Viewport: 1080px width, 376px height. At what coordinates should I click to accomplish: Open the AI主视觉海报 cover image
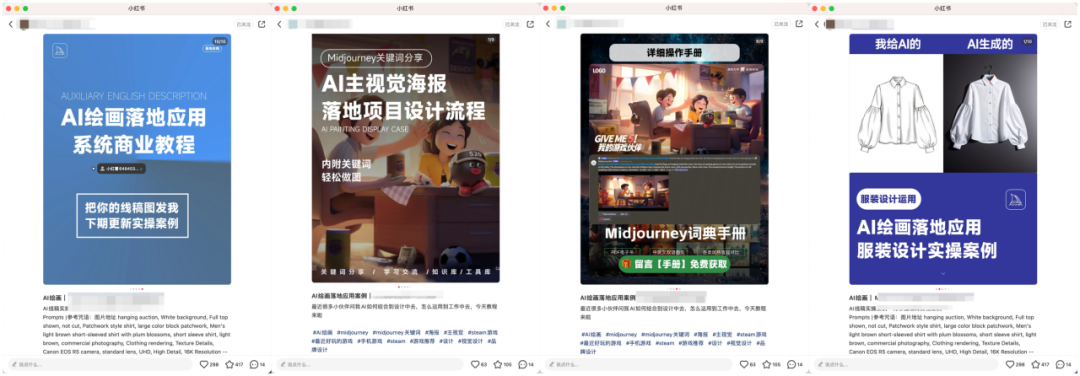pos(406,158)
